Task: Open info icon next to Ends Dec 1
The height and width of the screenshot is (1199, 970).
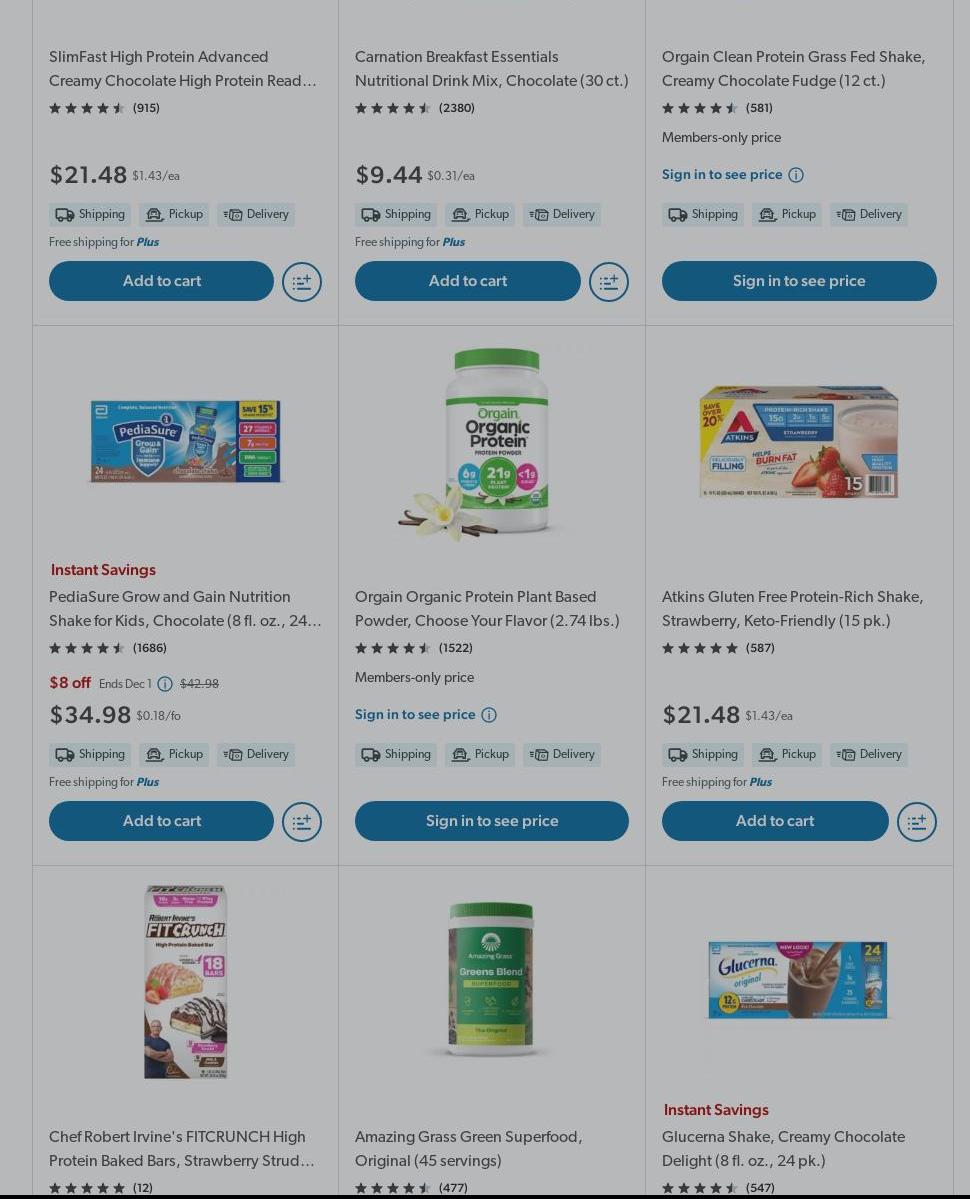Action: click(164, 684)
